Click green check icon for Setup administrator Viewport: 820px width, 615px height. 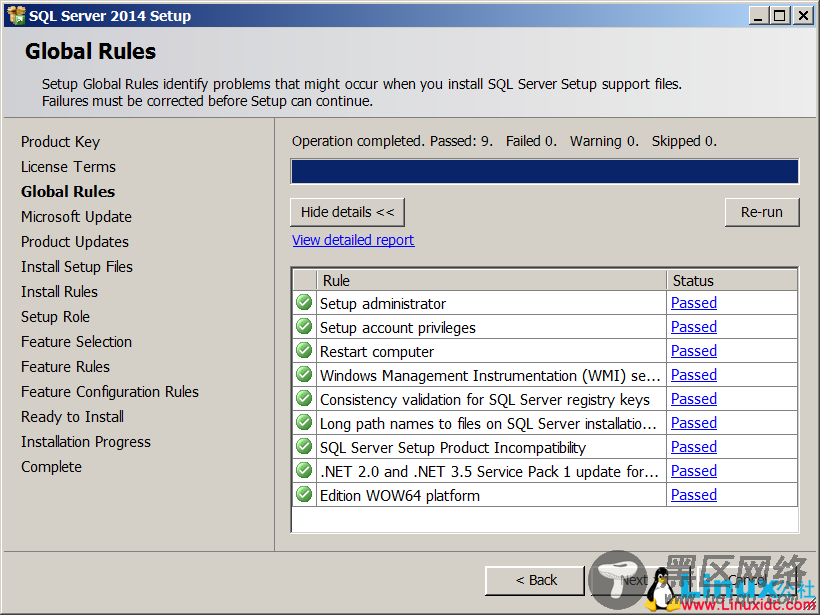[304, 302]
